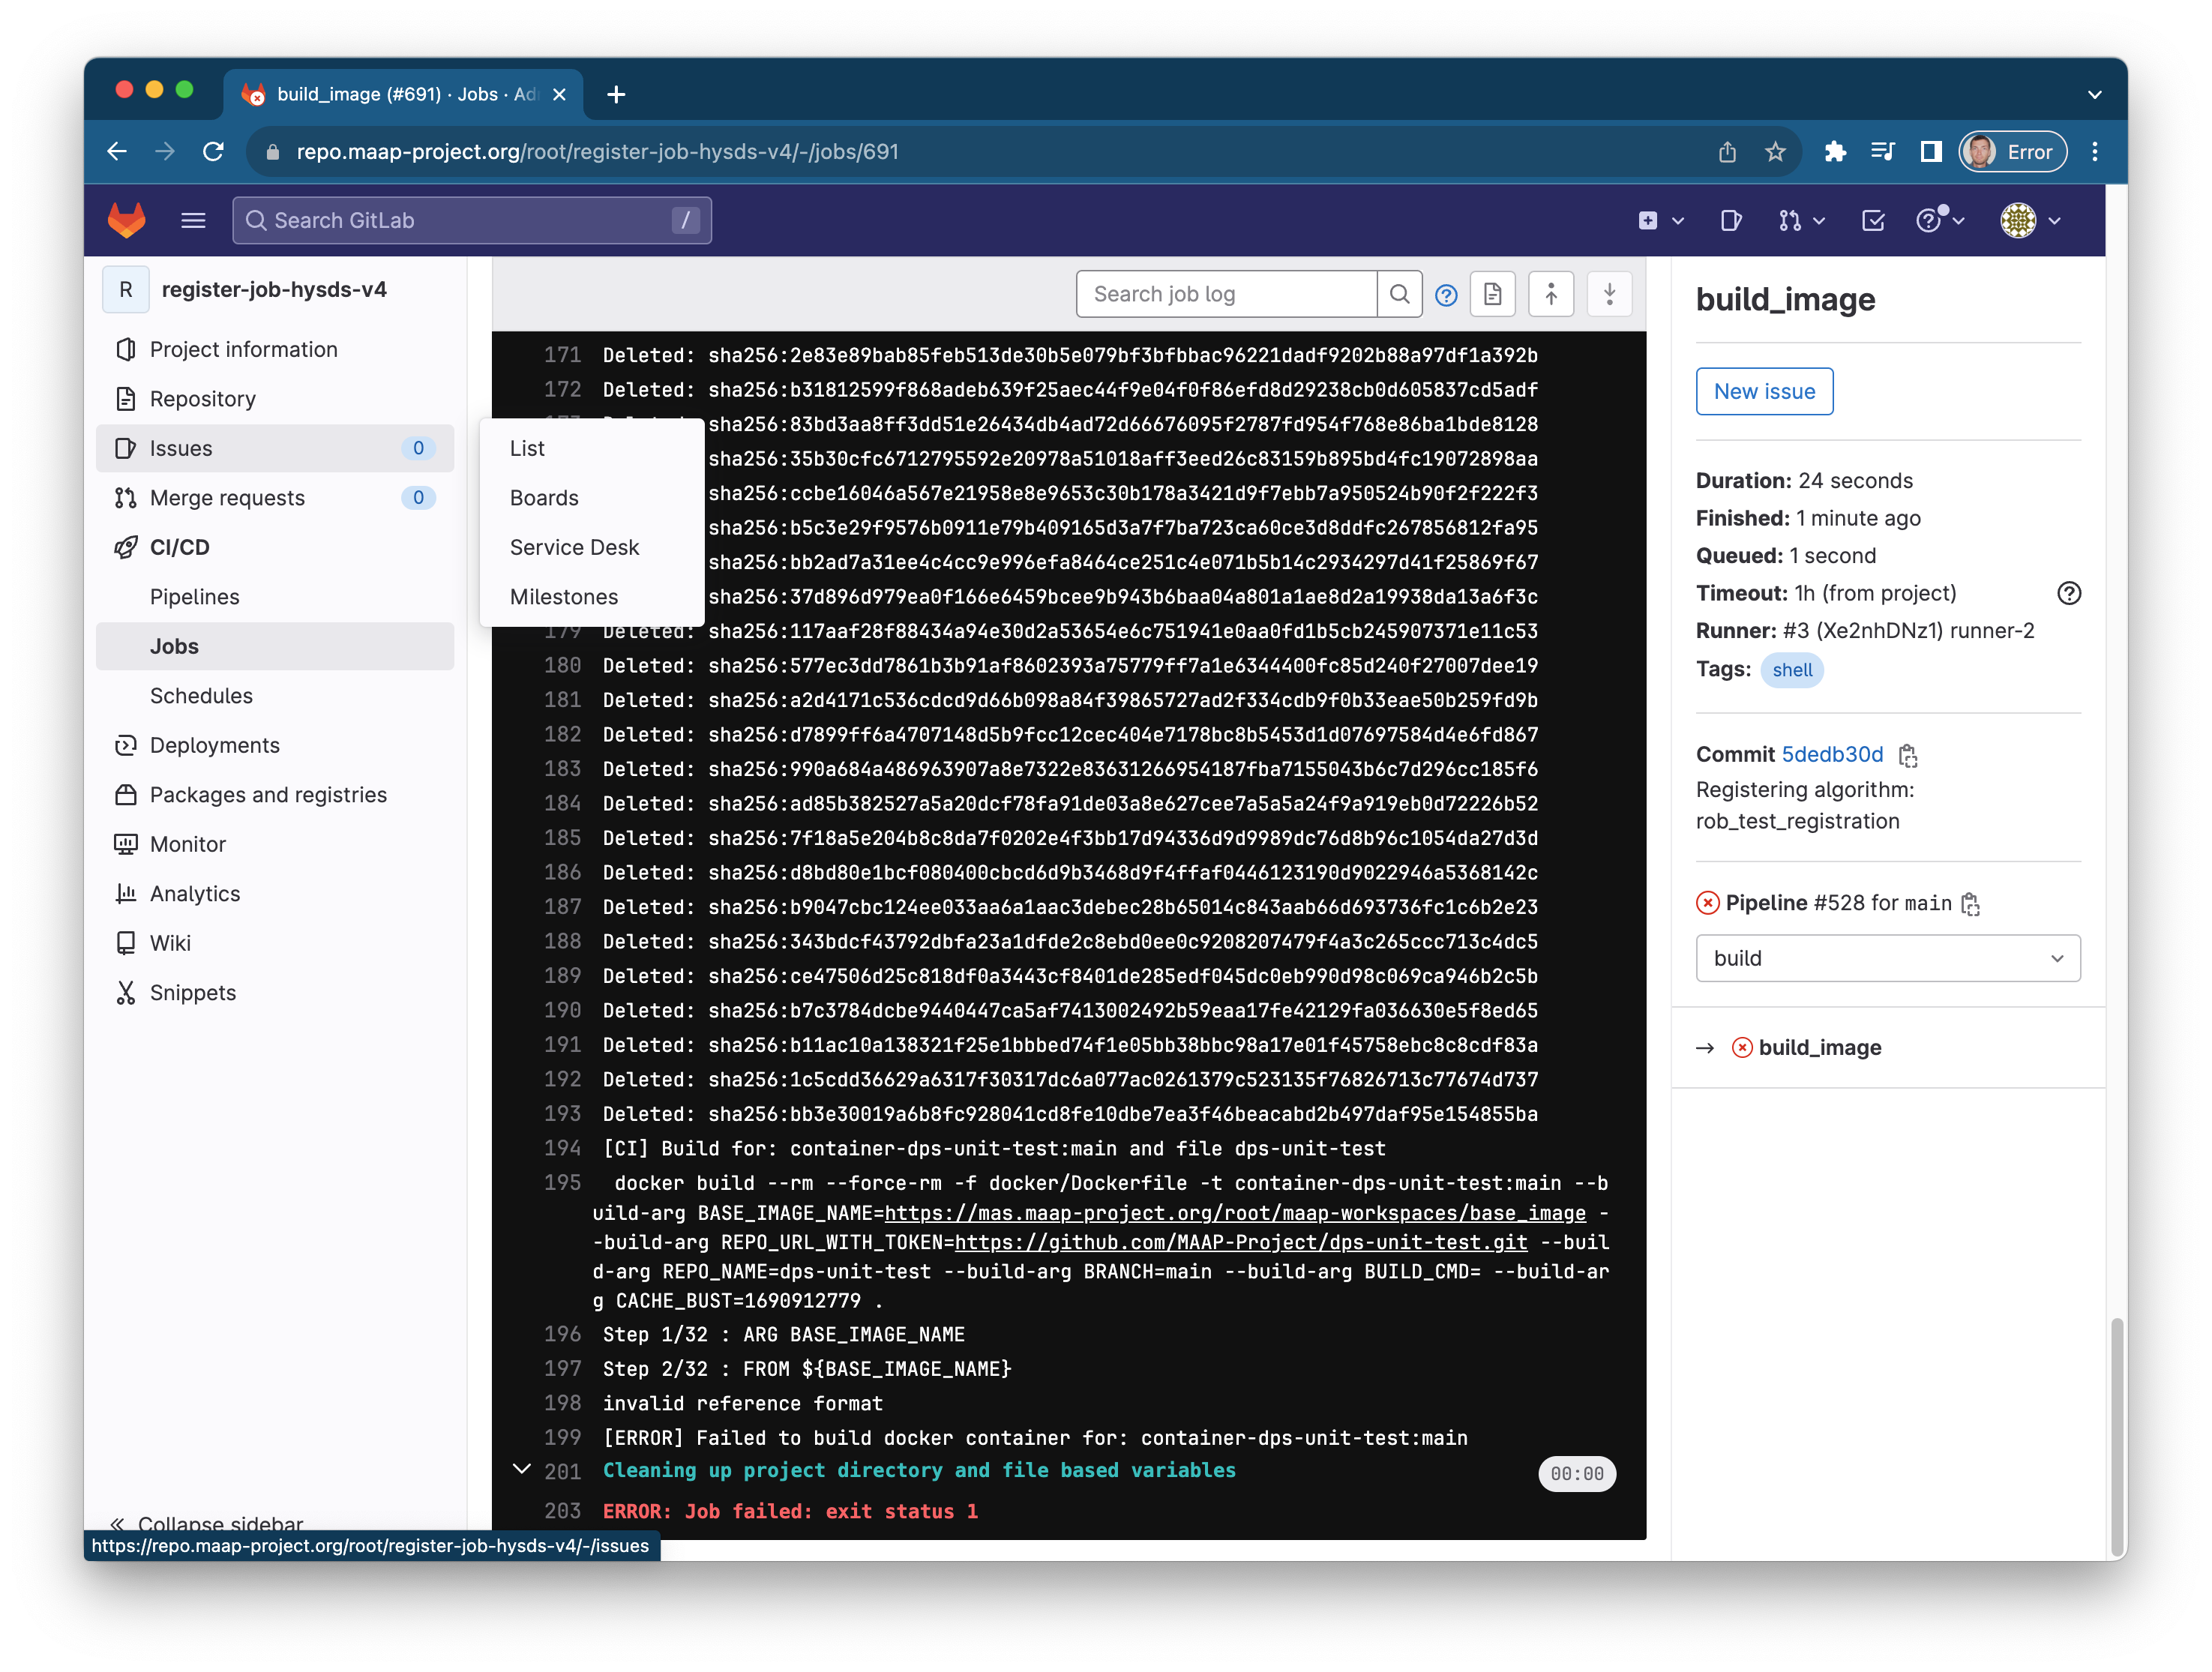Image resolution: width=2212 pixels, height=1672 pixels.
Task: Open Merge requests in the sidebar
Action: 275,498
